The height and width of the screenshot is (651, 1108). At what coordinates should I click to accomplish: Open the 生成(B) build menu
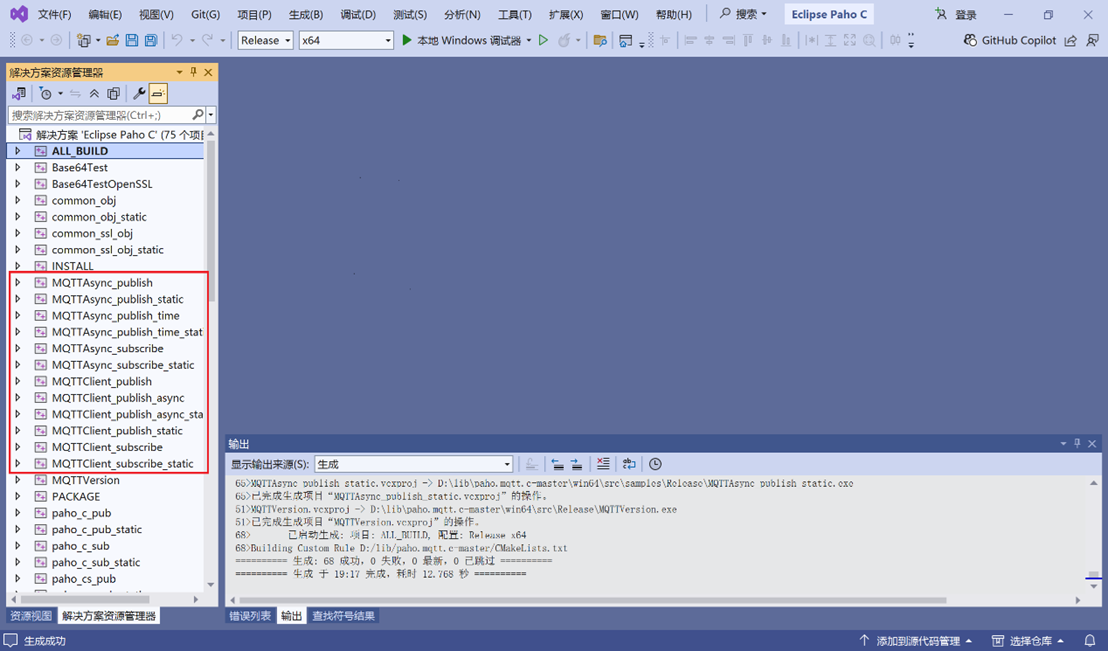coord(306,14)
